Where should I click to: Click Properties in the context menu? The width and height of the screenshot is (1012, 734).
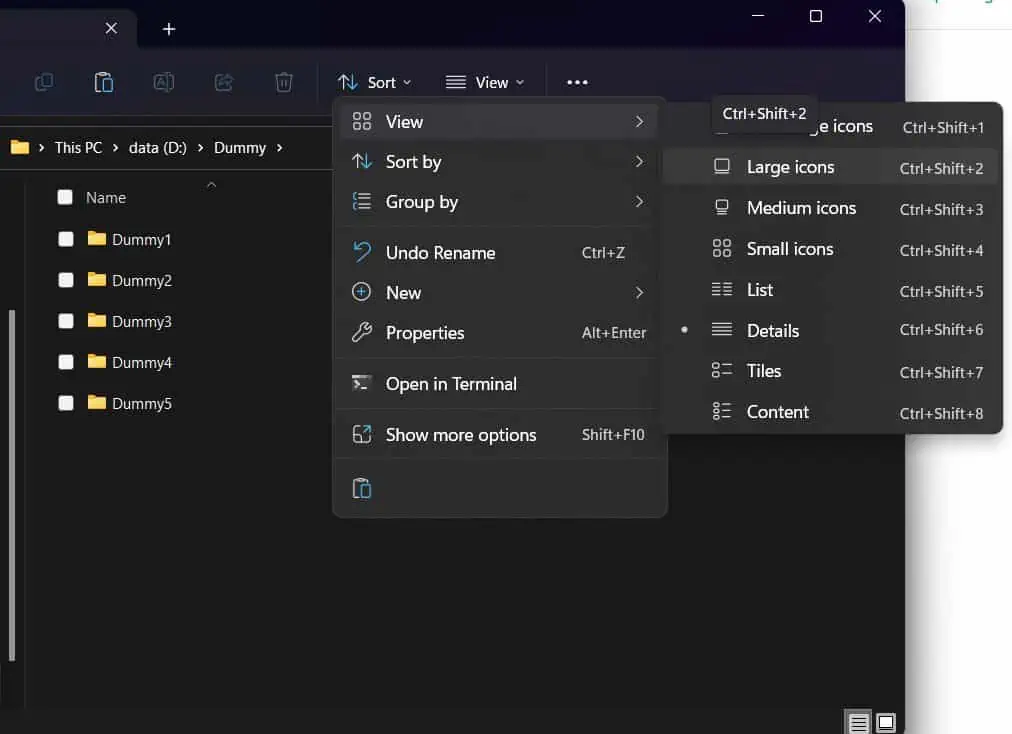pyautogui.click(x=424, y=333)
